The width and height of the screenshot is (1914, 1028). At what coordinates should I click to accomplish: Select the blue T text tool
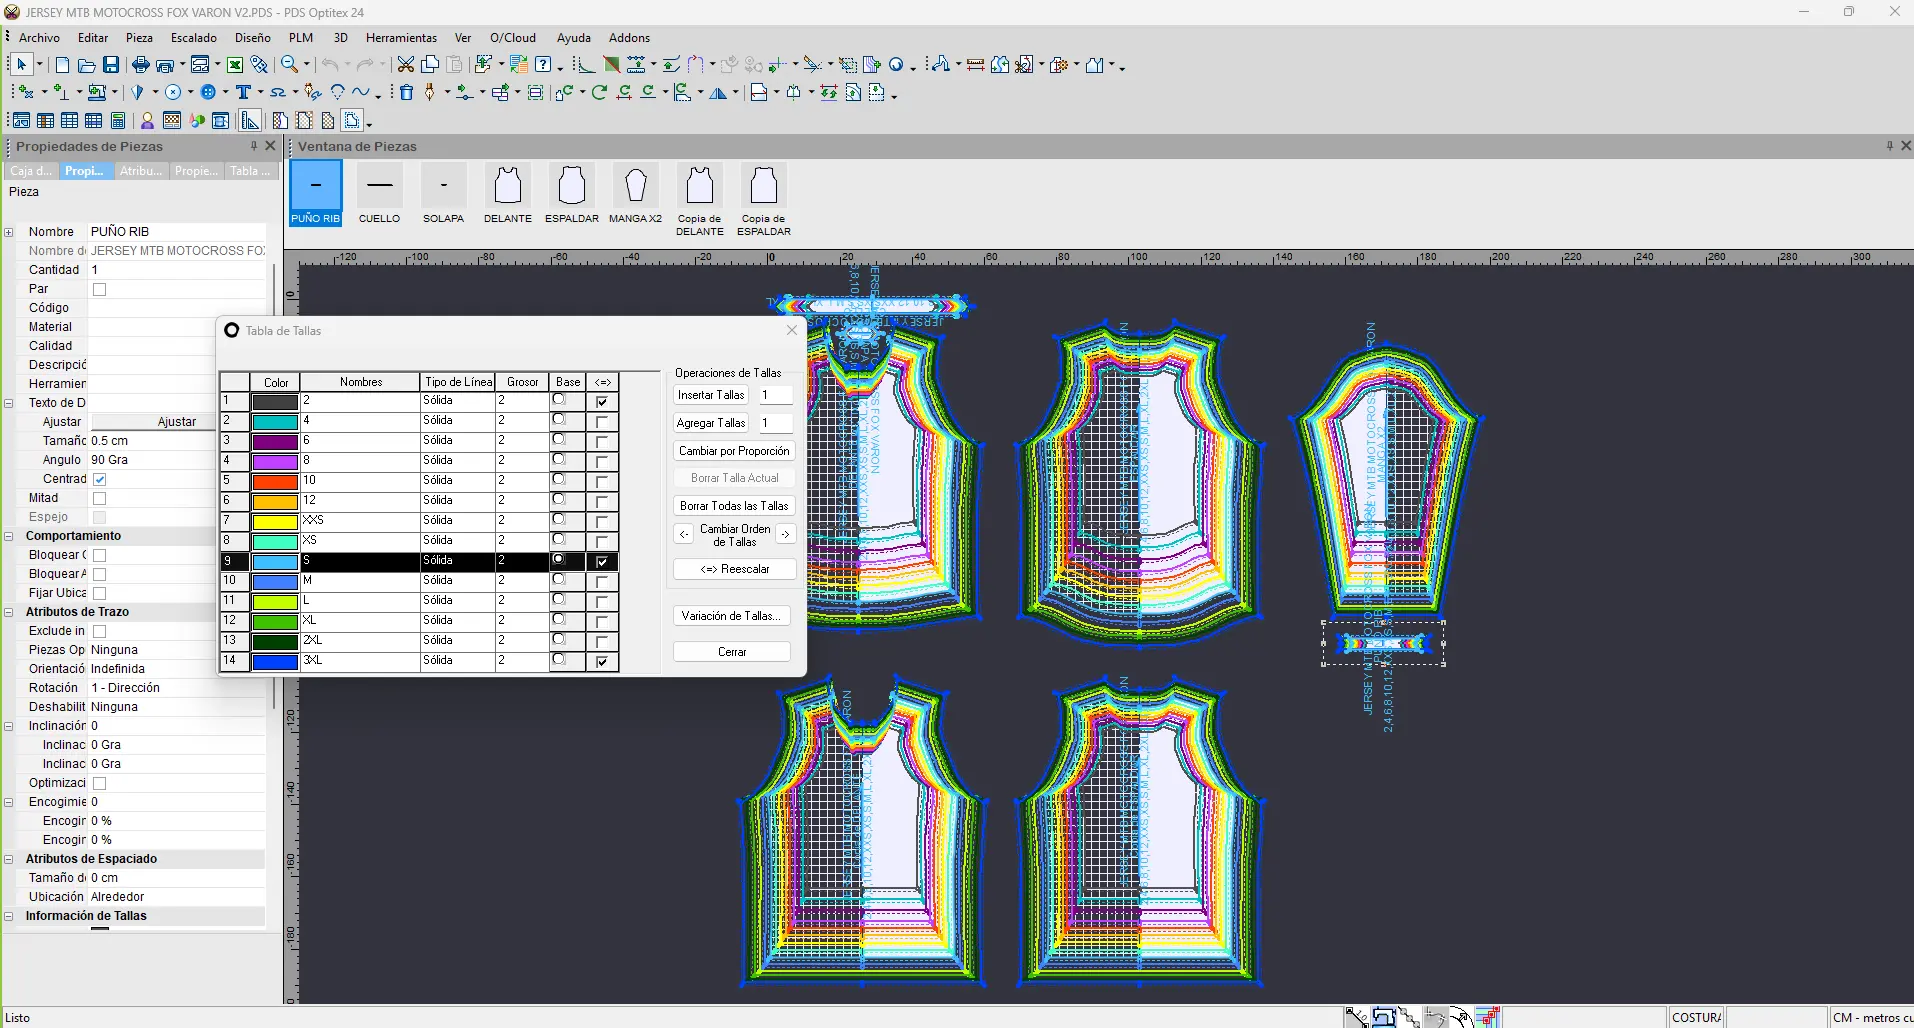pyautogui.click(x=243, y=93)
